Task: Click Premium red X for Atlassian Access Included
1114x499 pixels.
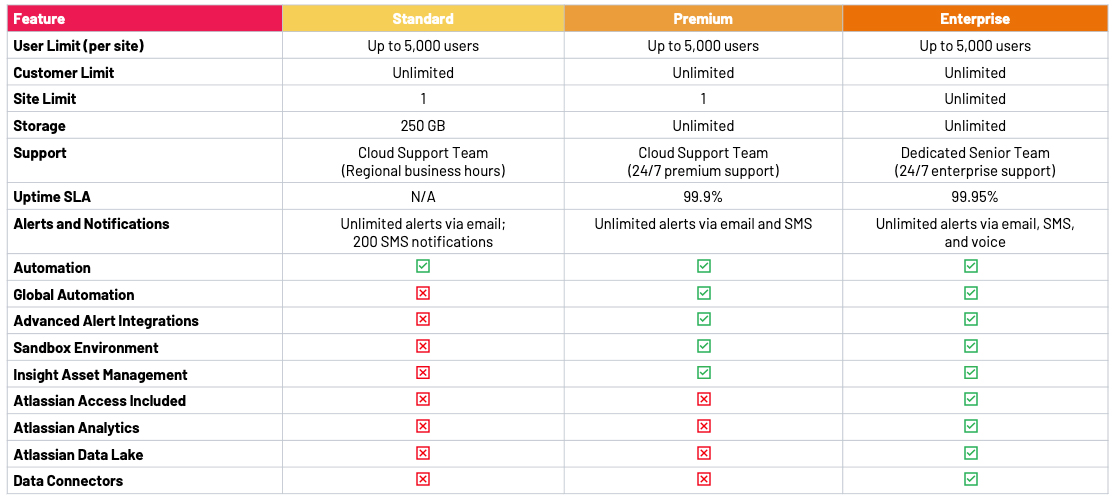Action: 703,400
